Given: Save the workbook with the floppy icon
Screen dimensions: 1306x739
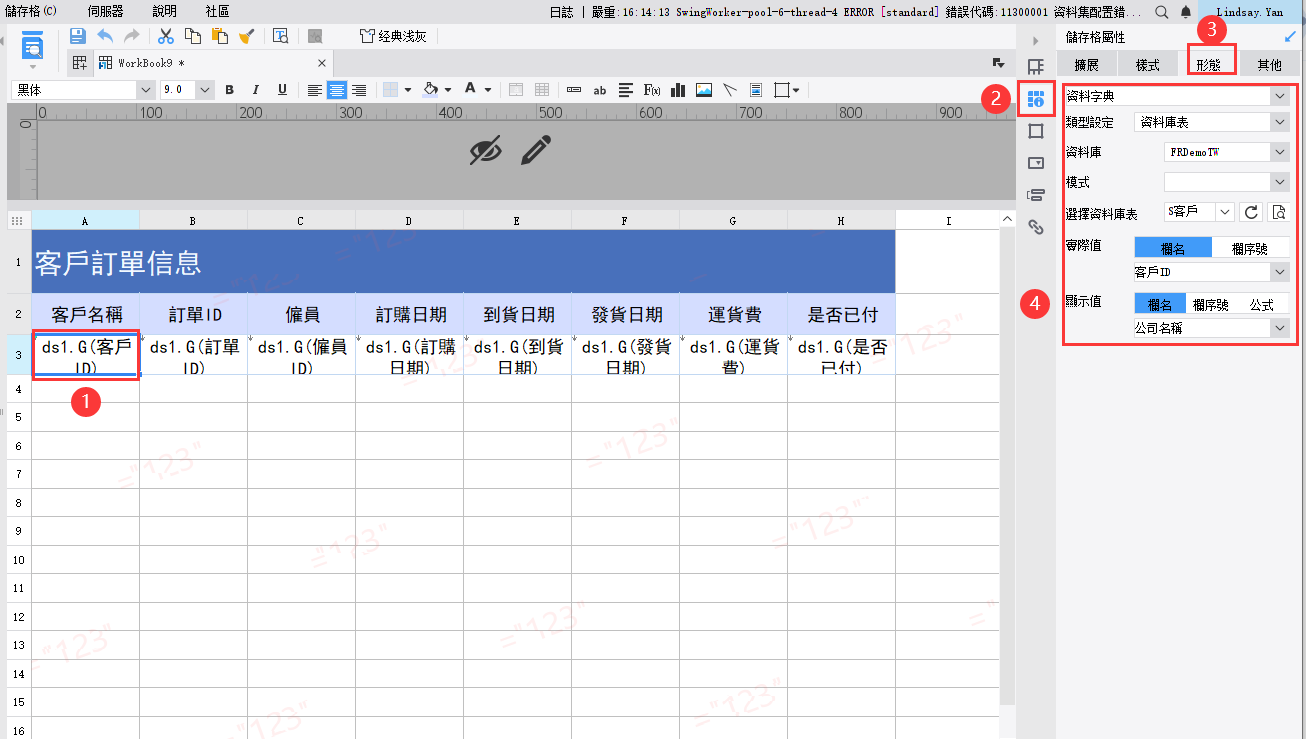Looking at the screenshot, I should click(77, 36).
